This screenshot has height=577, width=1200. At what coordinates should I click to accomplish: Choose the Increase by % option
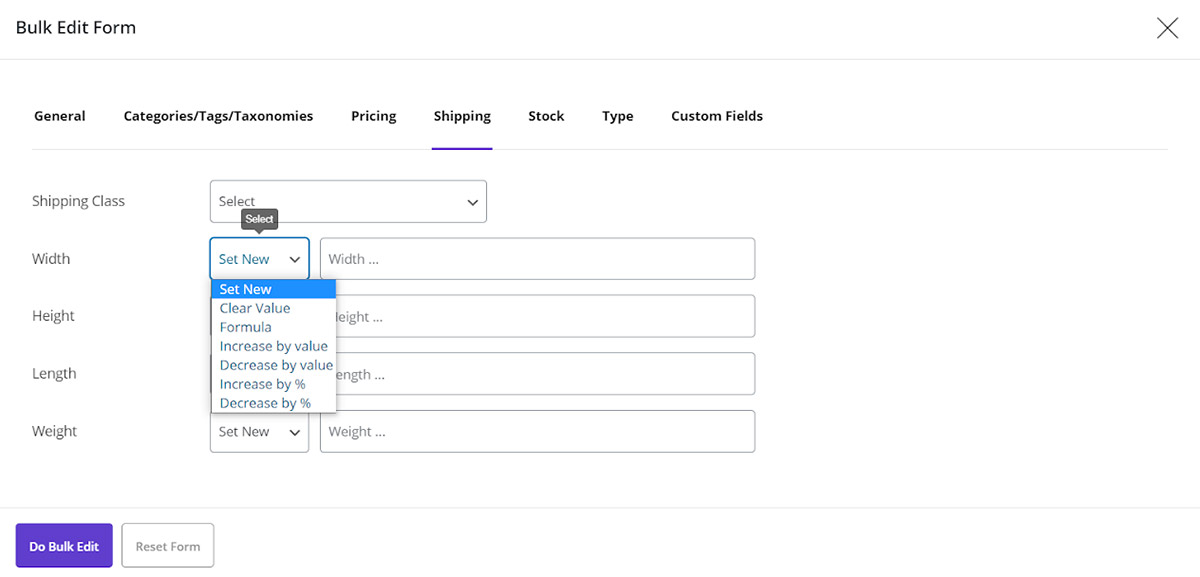click(x=262, y=384)
